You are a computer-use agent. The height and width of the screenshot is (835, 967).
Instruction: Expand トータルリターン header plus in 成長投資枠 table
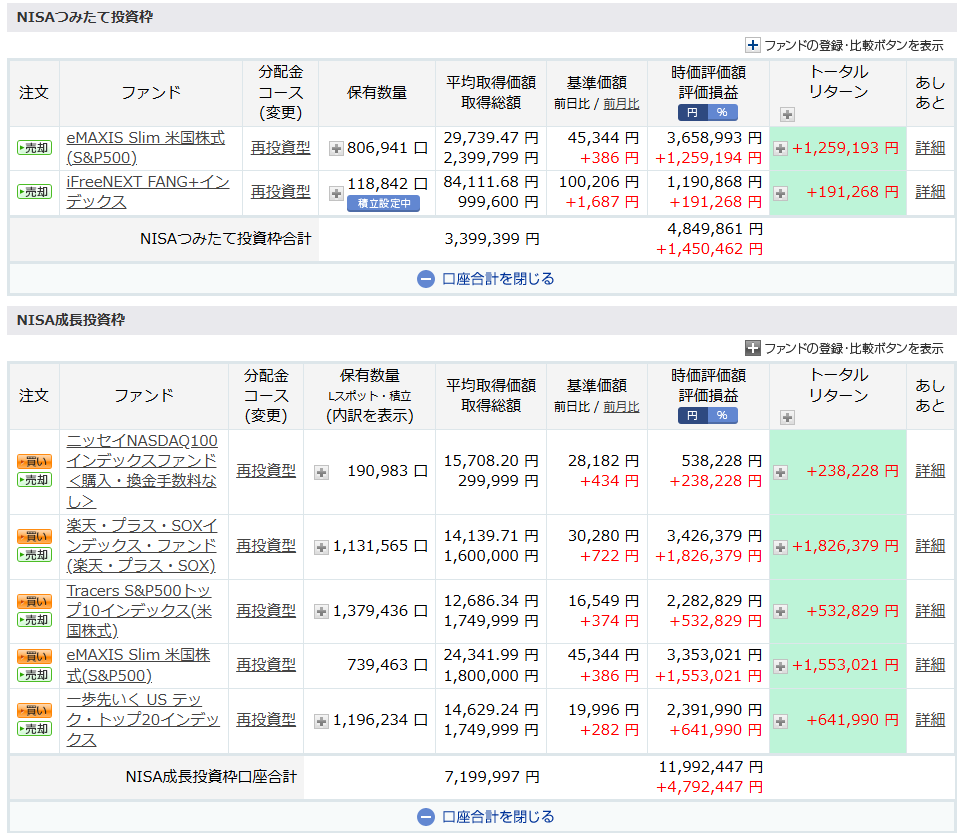(x=787, y=418)
